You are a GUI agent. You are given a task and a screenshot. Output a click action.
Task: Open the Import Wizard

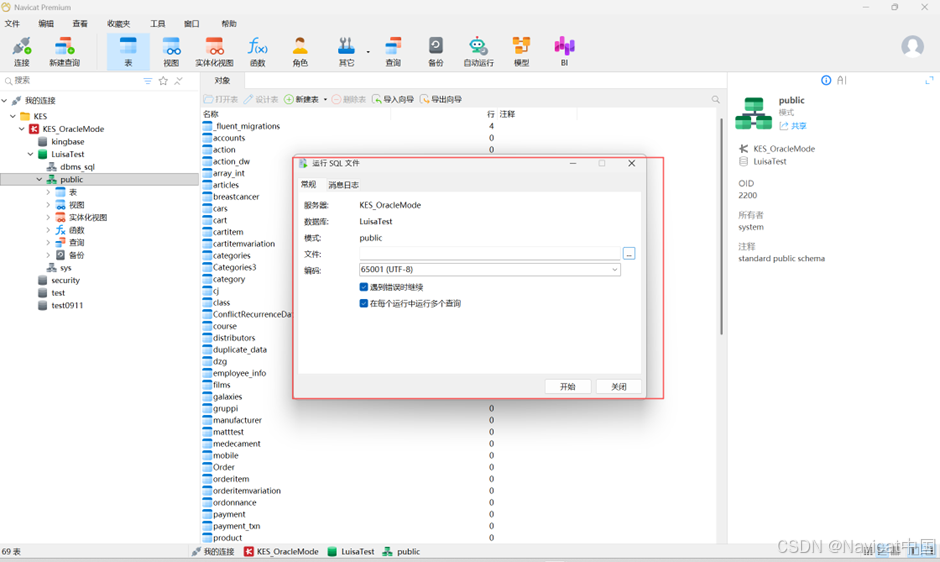393,100
